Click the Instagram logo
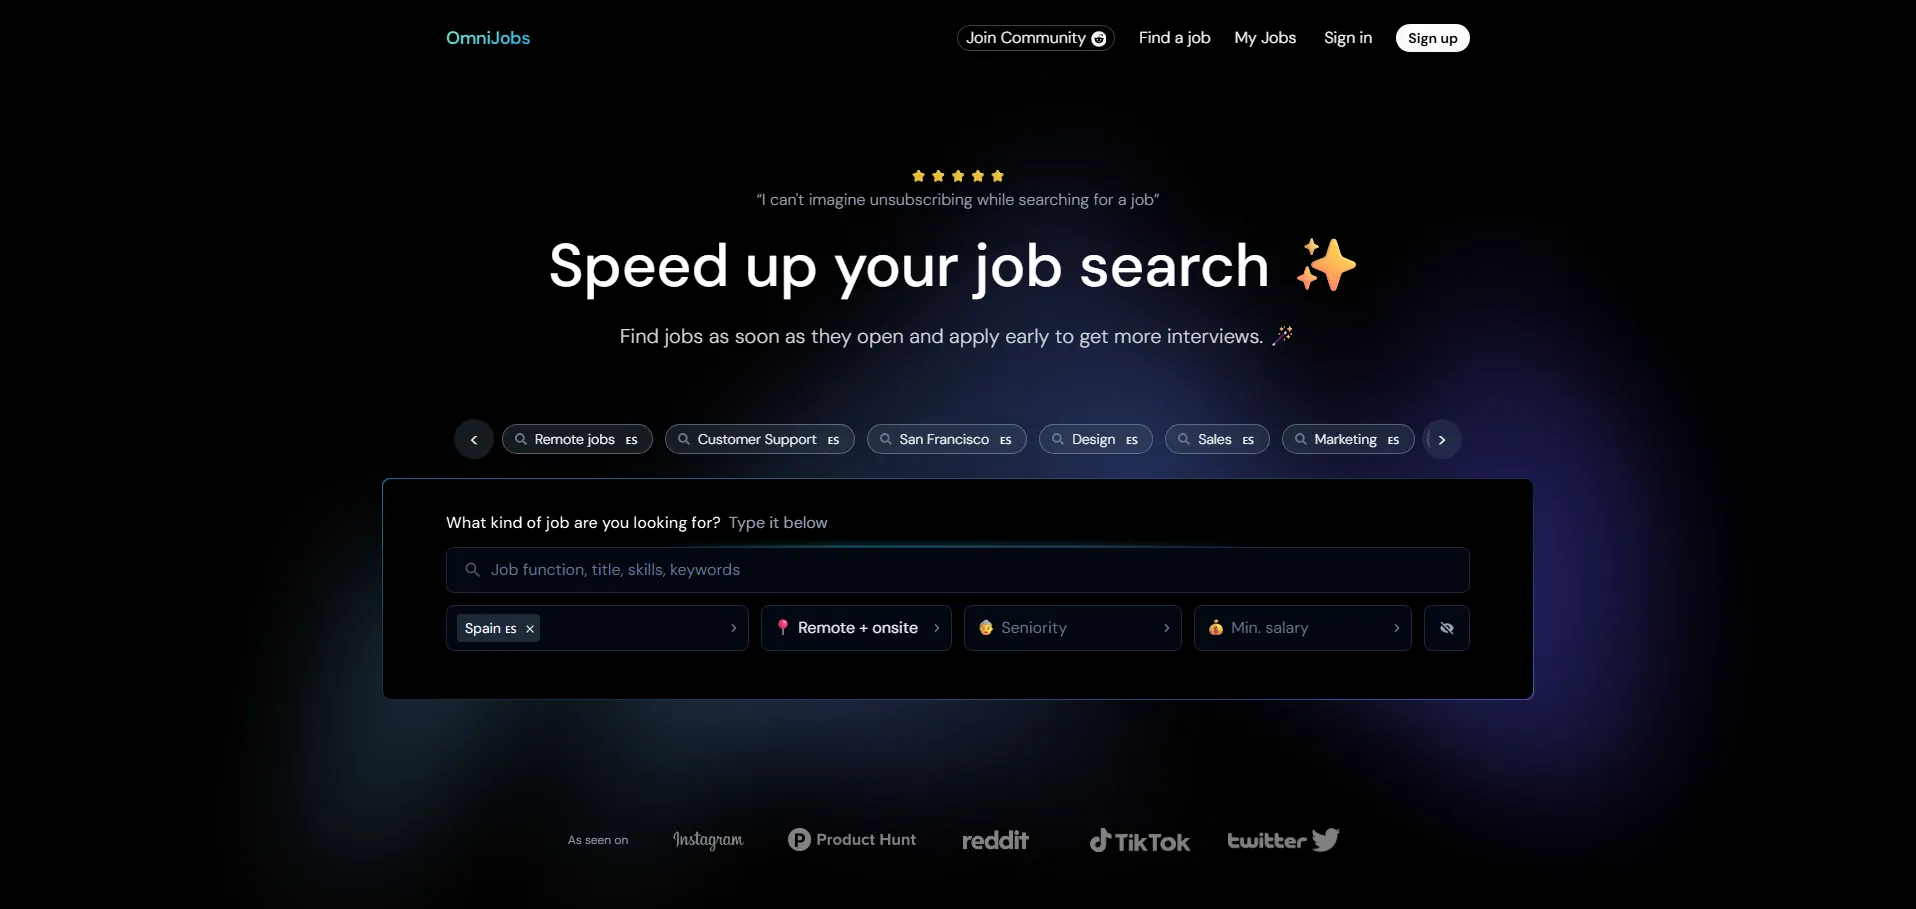The image size is (1916, 909). [x=708, y=840]
